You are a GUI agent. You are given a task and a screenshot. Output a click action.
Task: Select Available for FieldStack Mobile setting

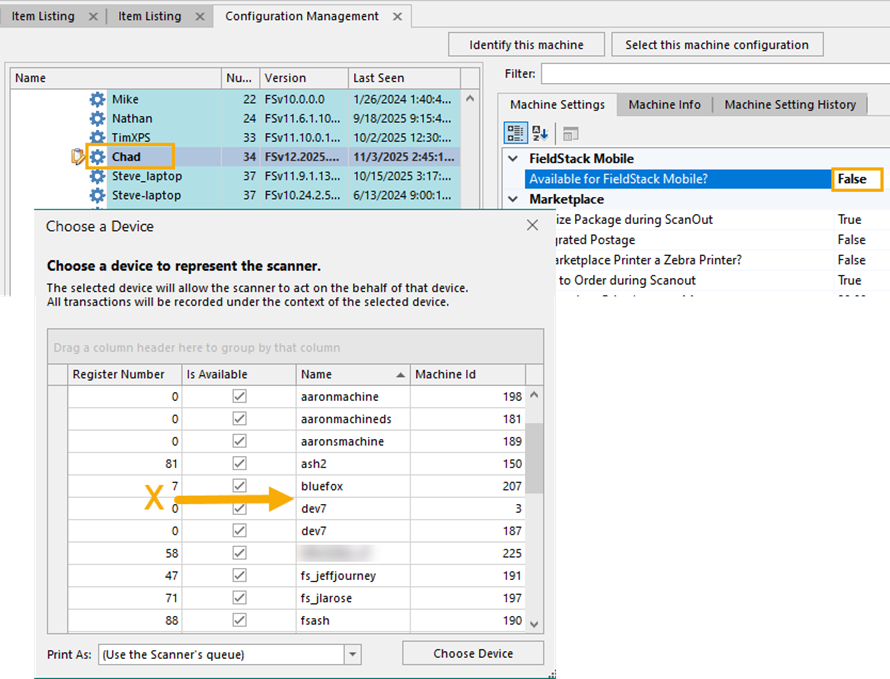tap(678, 179)
